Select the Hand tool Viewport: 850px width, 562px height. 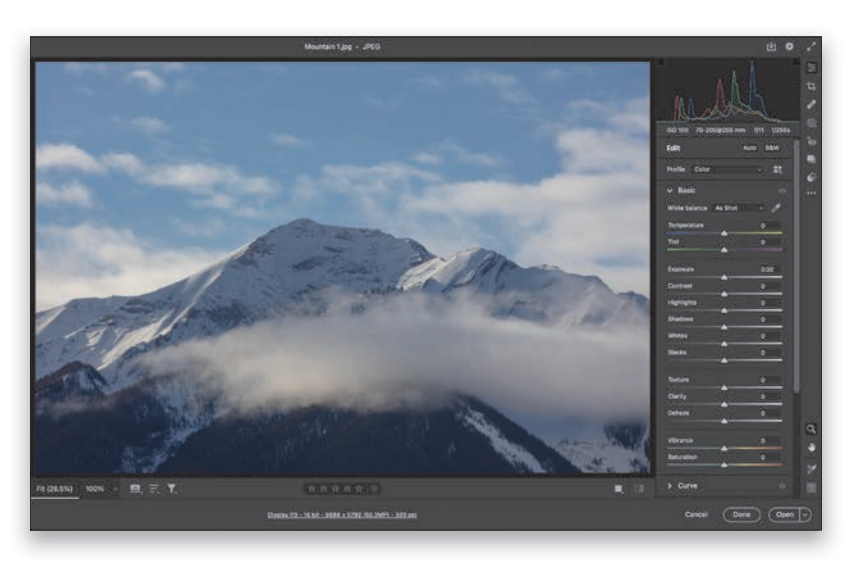coord(812,448)
